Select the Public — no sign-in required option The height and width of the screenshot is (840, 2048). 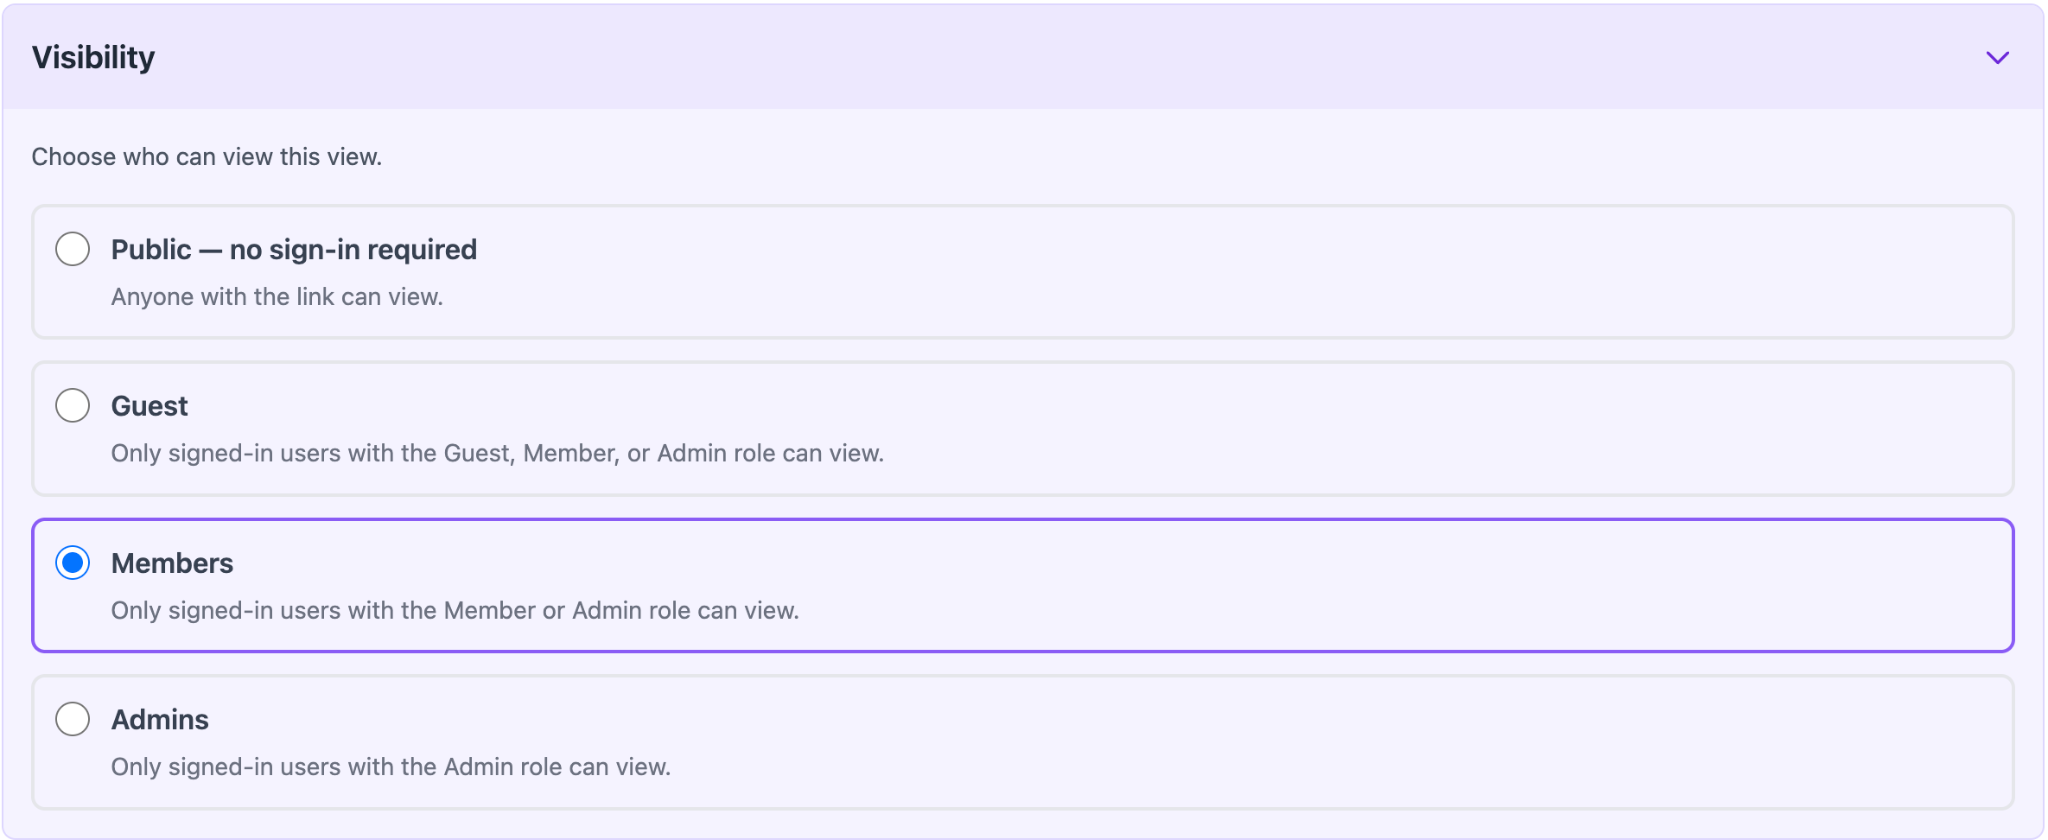72,249
